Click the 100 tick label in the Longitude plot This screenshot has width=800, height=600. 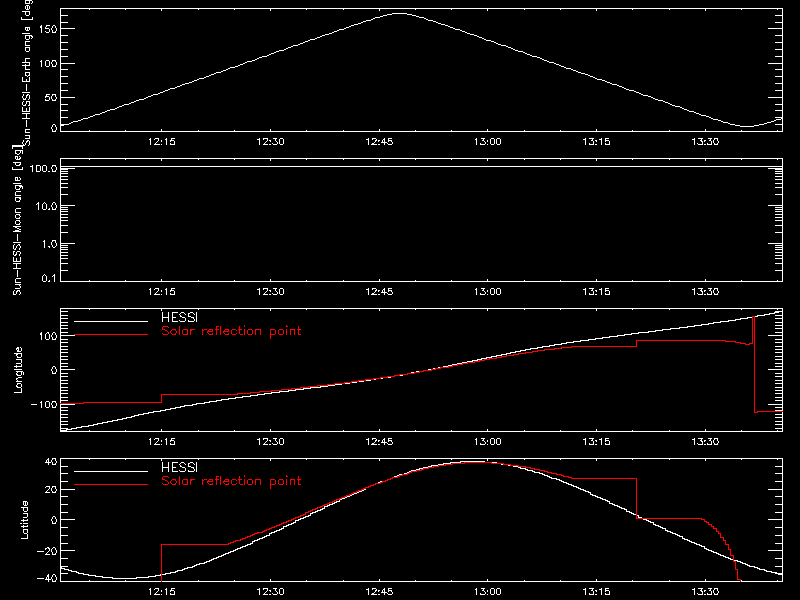[48, 336]
